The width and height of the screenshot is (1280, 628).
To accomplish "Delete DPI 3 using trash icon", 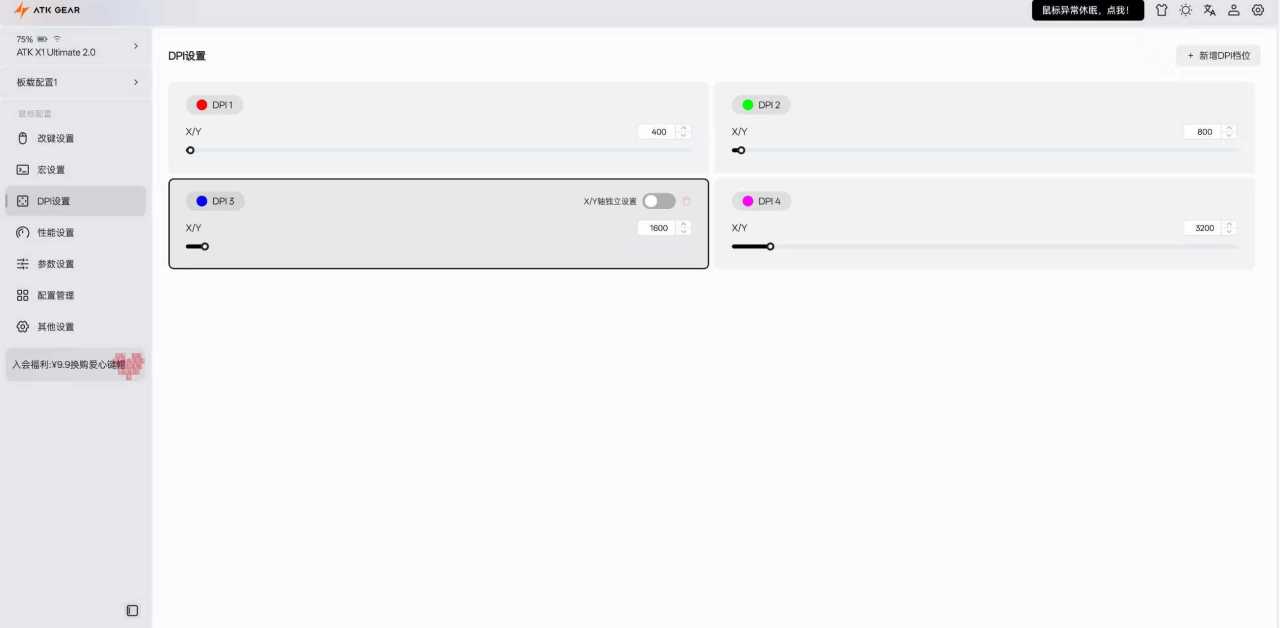I will tap(687, 201).
